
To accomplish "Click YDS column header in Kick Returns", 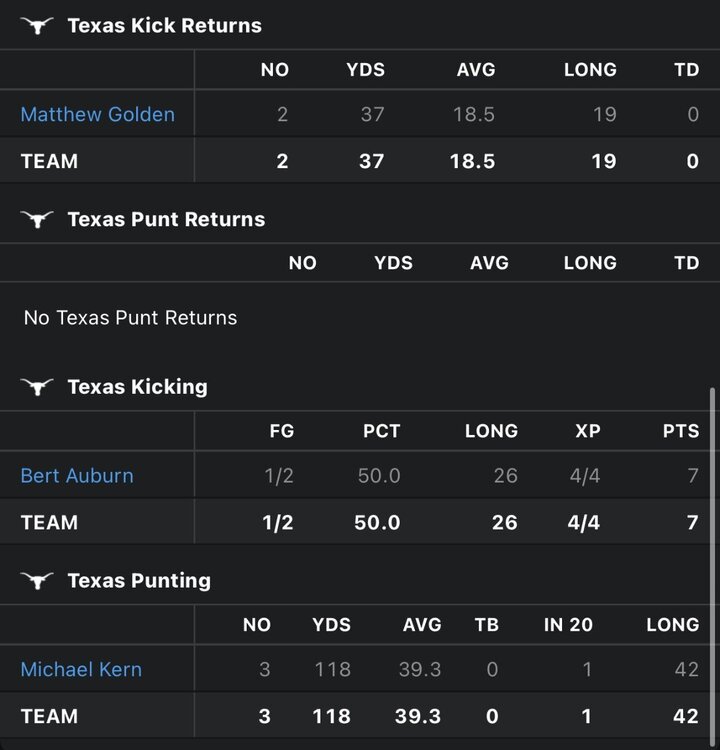I will tap(365, 70).
